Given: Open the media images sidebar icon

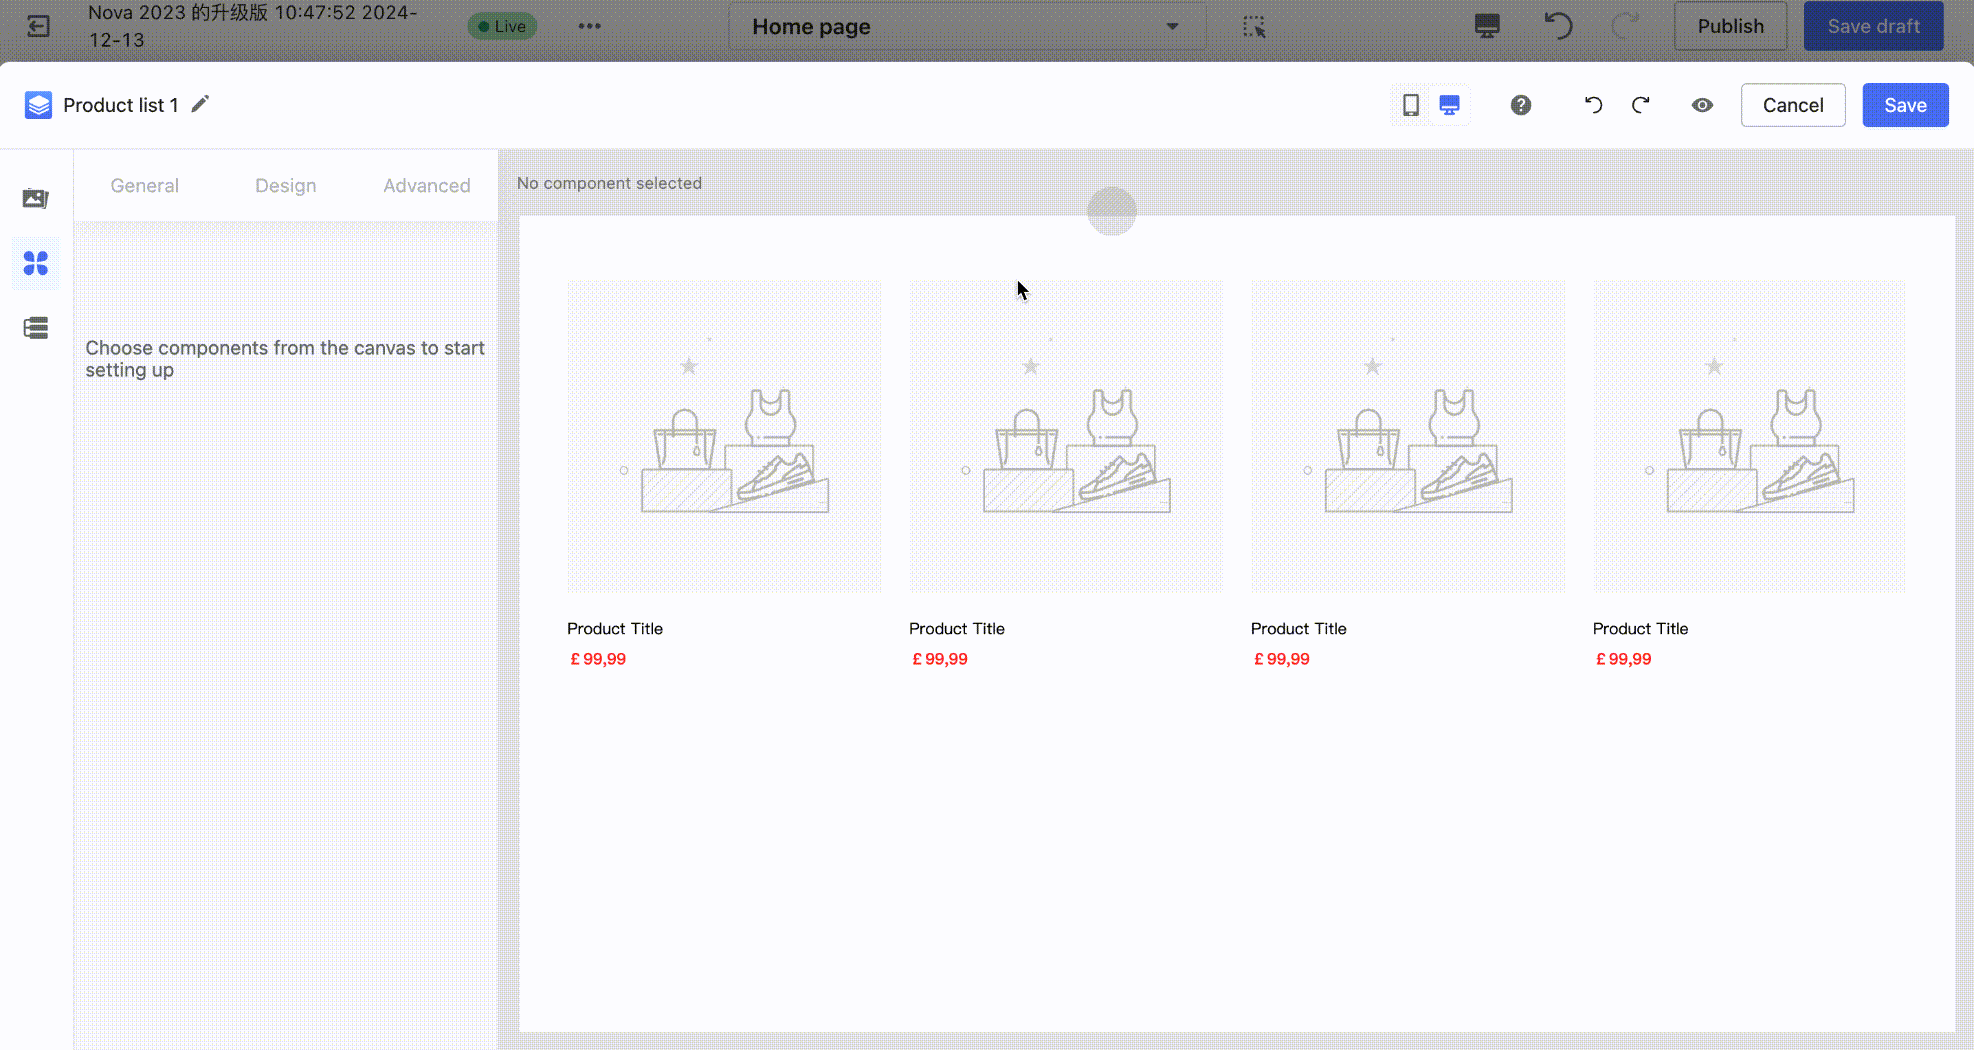Looking at the screenshot, I should [x=36, y=198].
